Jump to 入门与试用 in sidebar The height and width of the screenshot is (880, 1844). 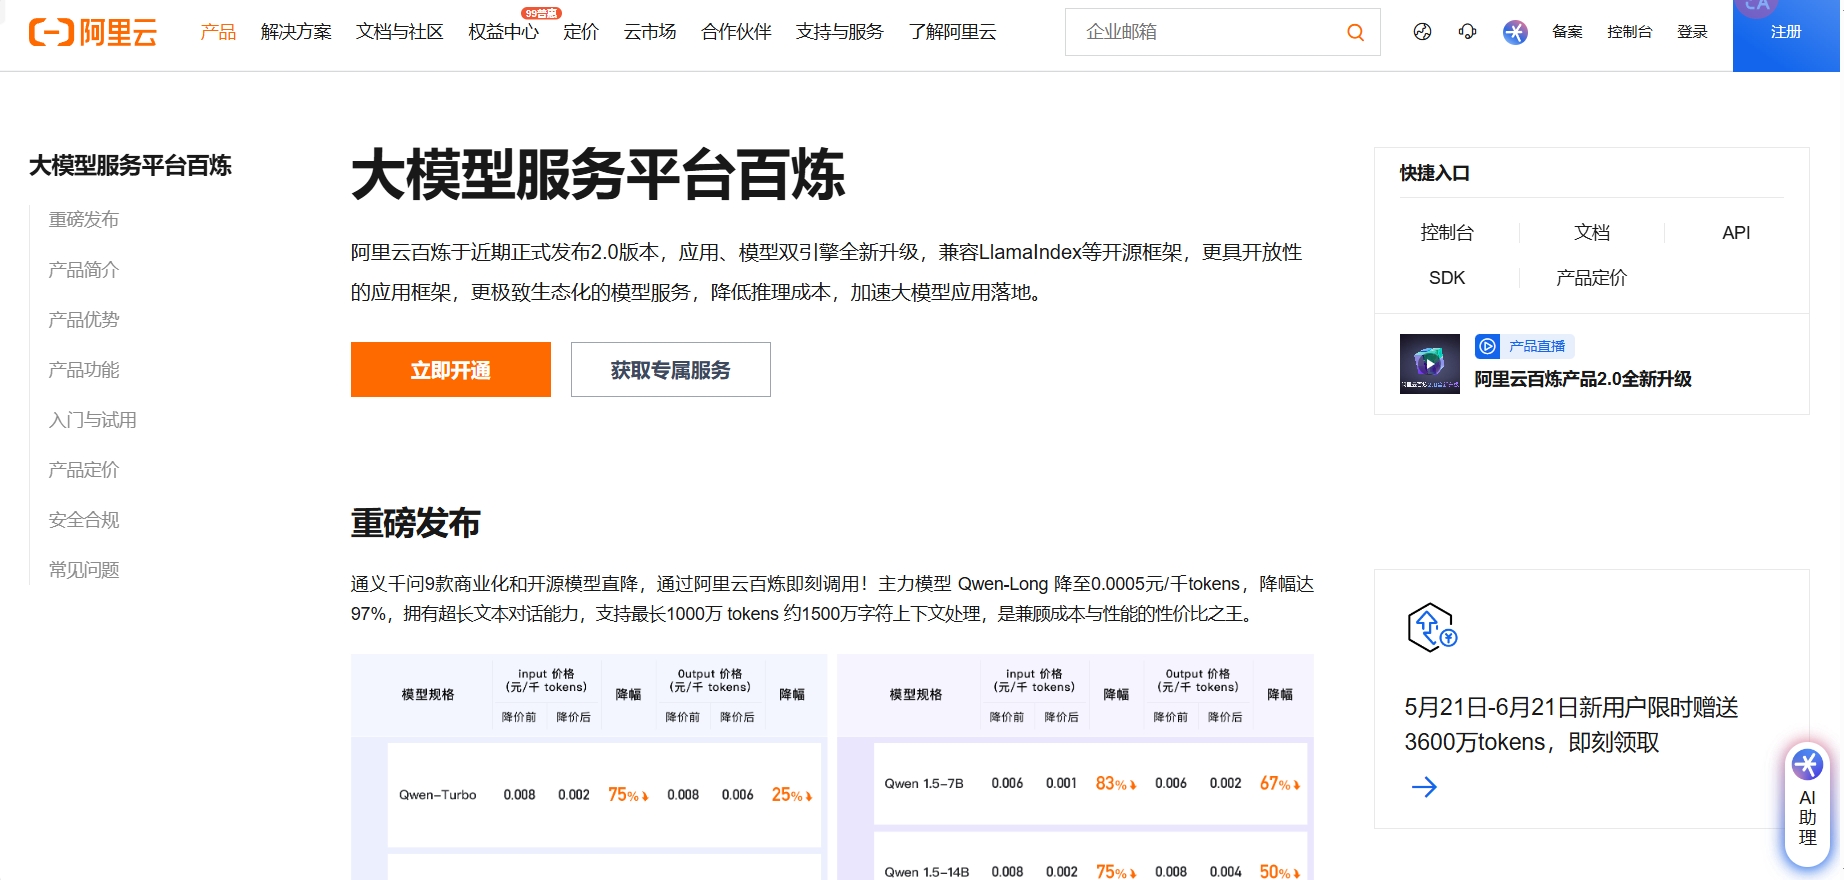click(93, 419)
